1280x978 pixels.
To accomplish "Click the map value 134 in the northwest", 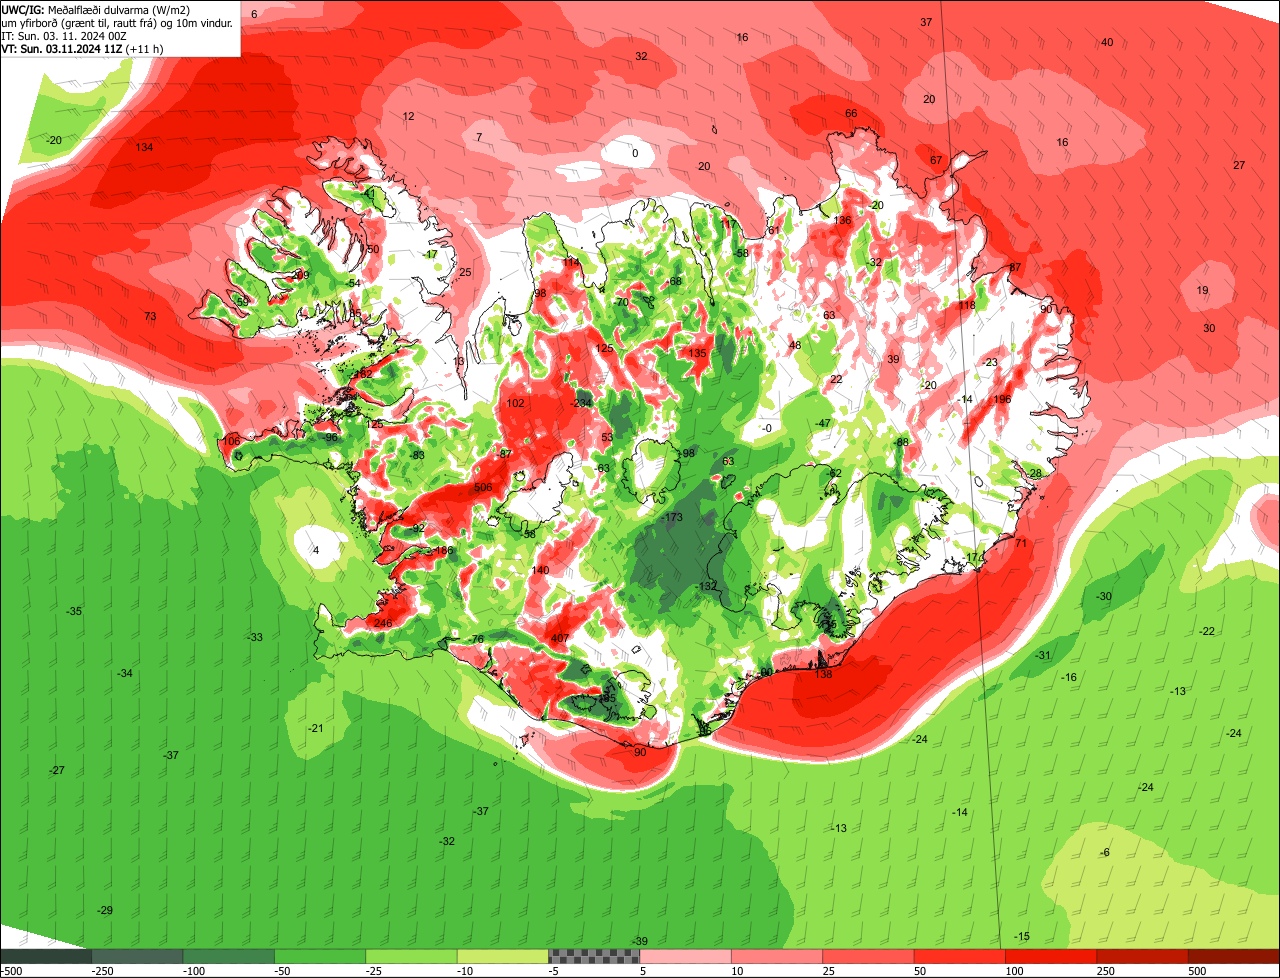I will 145,148.
